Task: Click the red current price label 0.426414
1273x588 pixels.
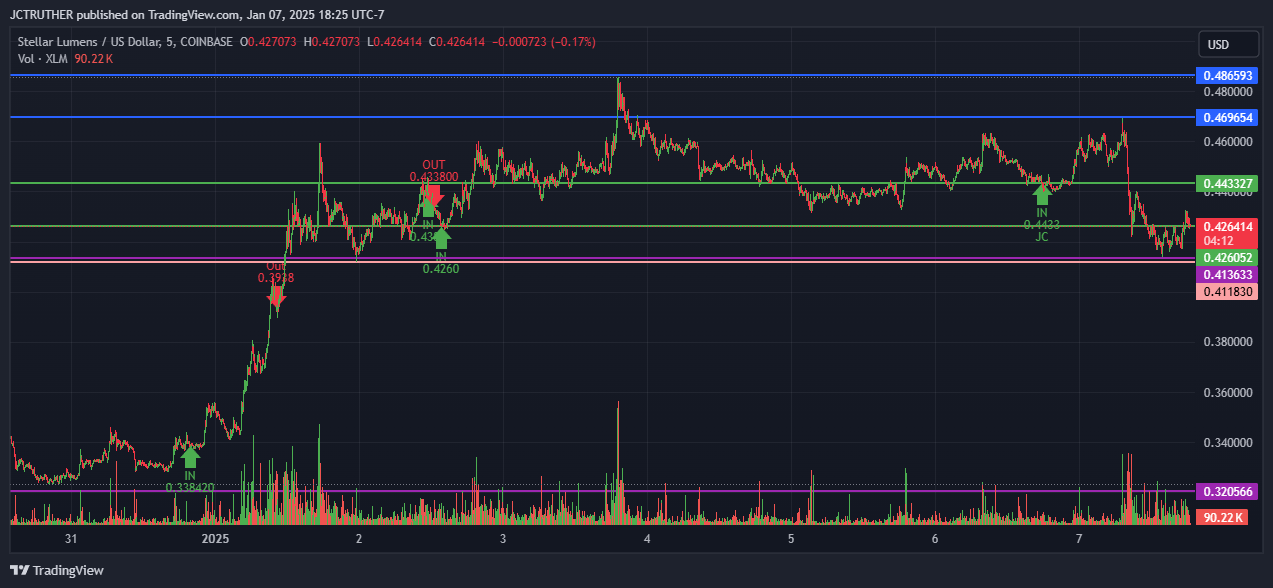Action: coord(1226,226)
